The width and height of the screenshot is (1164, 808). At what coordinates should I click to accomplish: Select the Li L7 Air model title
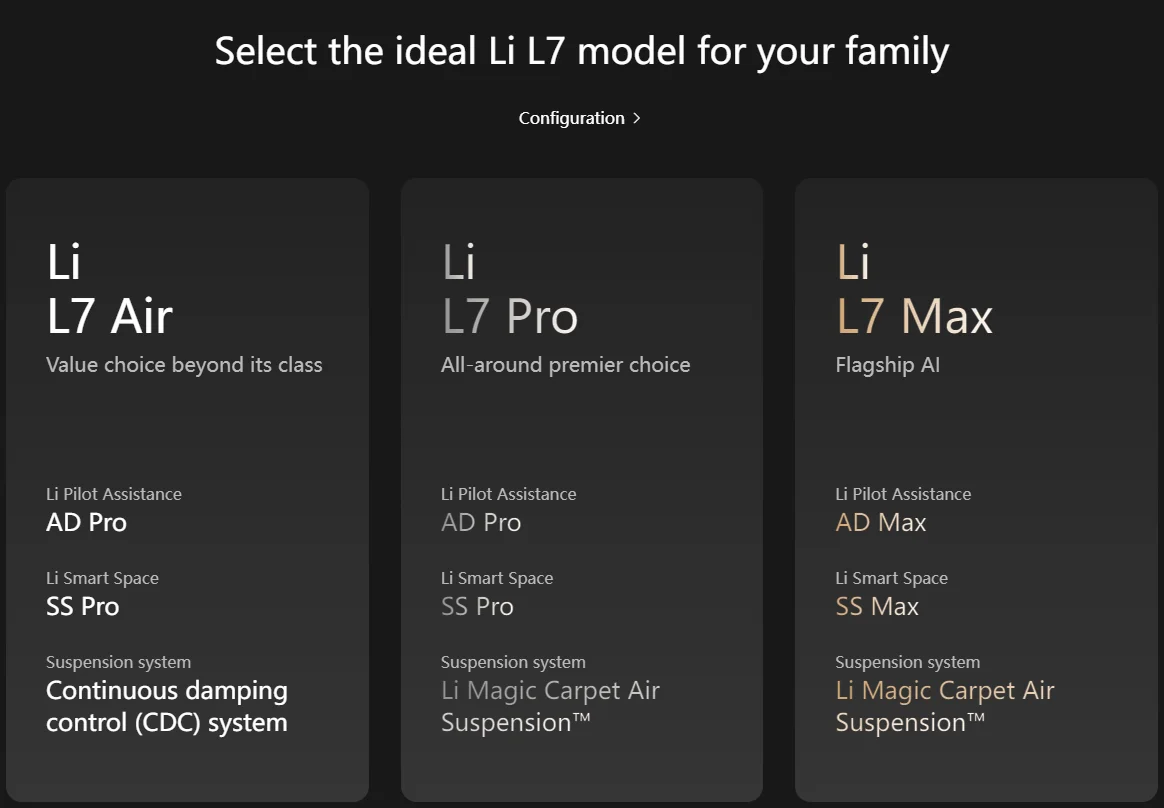[109, 289]
